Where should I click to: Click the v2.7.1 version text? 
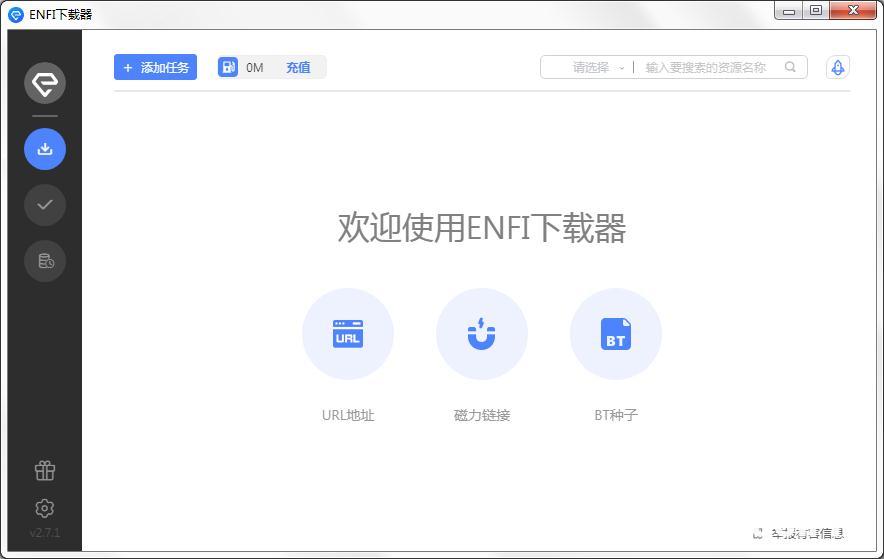(x=45, y=533)
